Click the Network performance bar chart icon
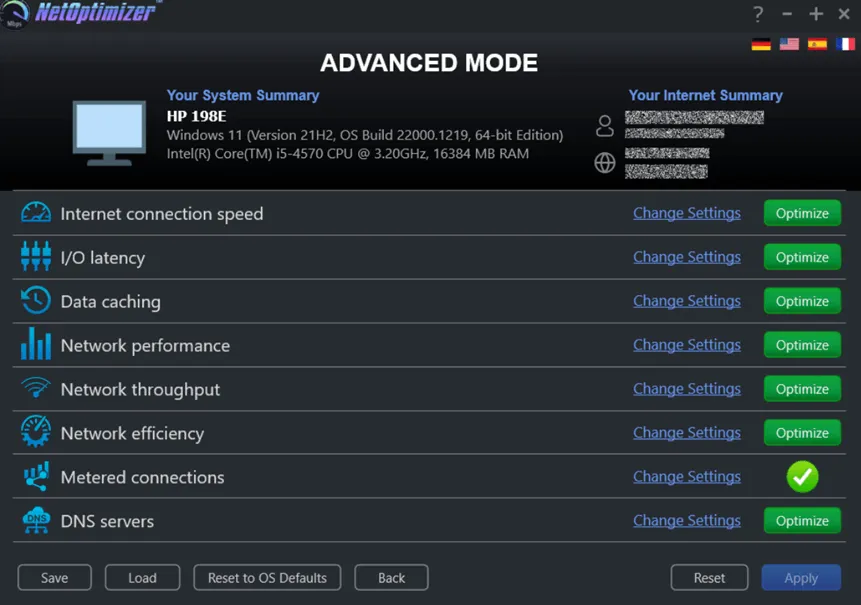Viewport: 861px width, 605px height. click(36, 345)
